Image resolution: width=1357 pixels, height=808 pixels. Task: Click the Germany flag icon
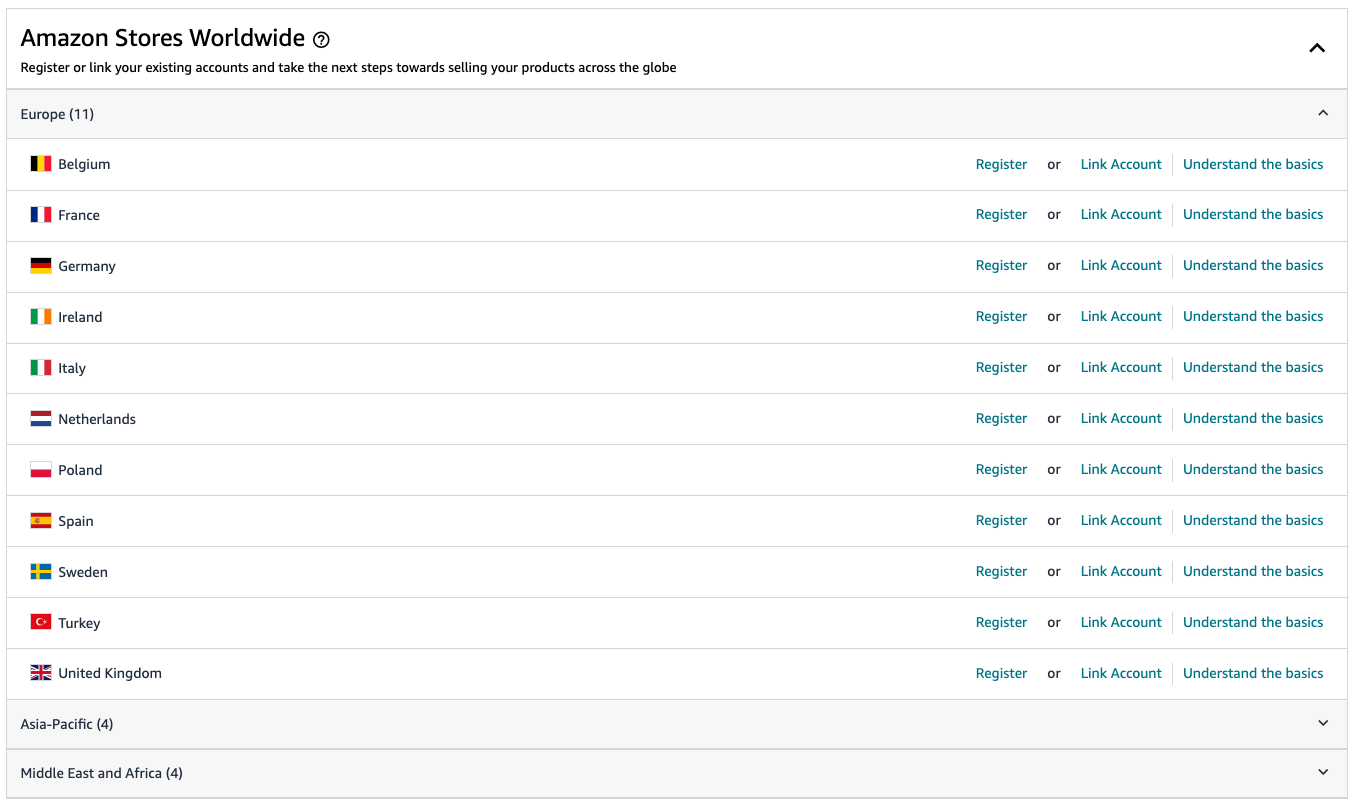click(41, 266)
